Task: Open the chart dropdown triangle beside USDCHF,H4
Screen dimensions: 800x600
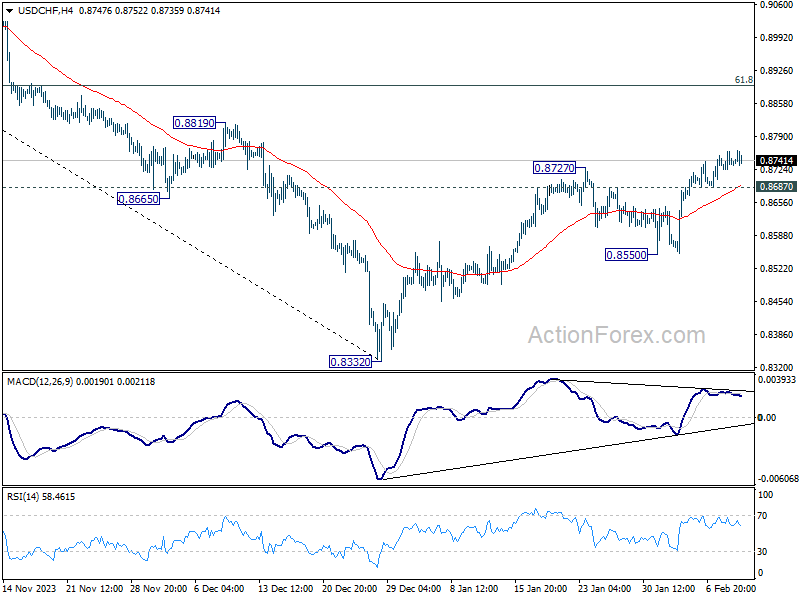Action: coord(9,11)
